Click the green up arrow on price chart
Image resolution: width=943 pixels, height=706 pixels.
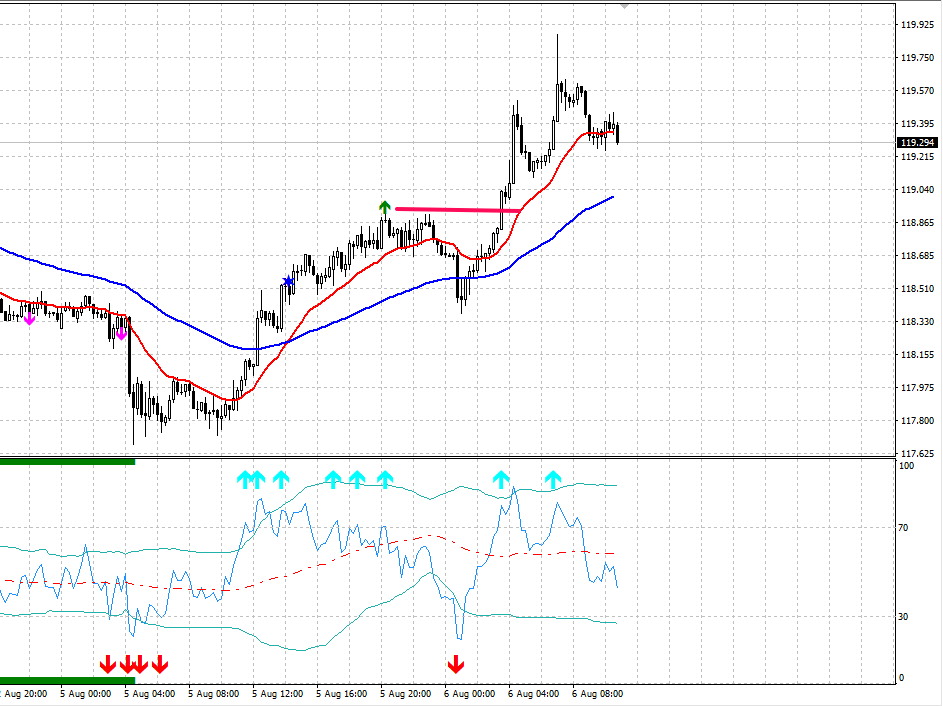[x=384, y=208]
